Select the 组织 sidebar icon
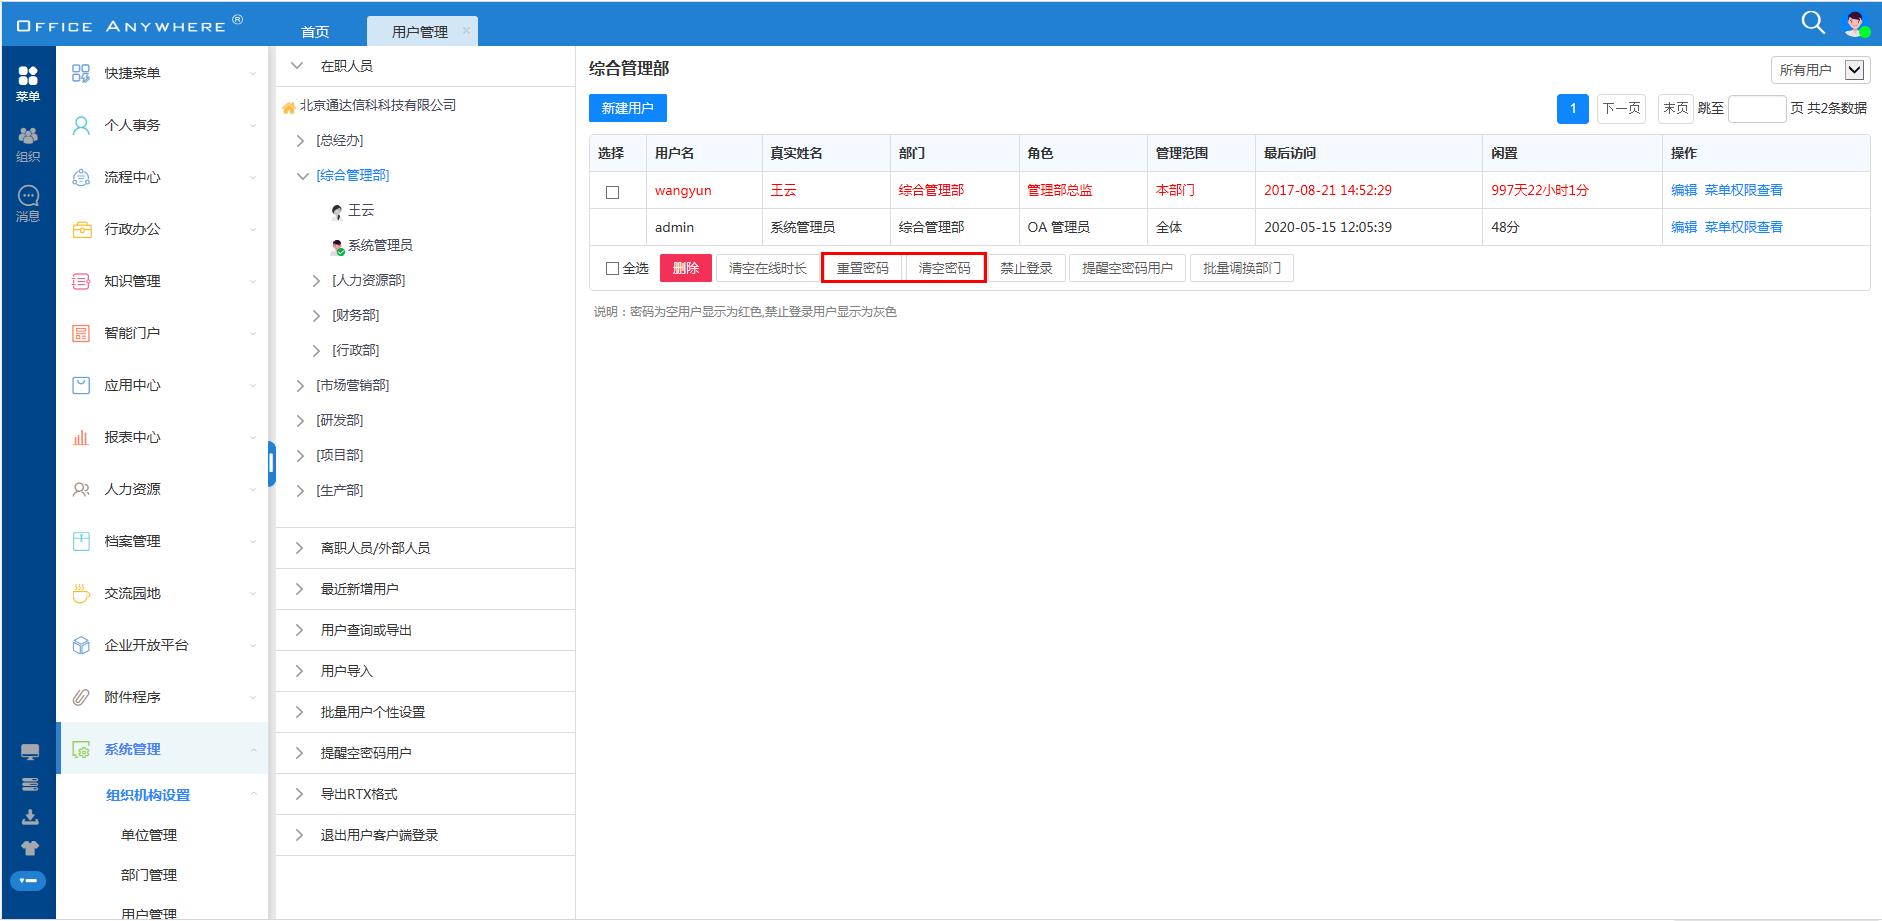The image size is (1882, 921). coord(28,143)
